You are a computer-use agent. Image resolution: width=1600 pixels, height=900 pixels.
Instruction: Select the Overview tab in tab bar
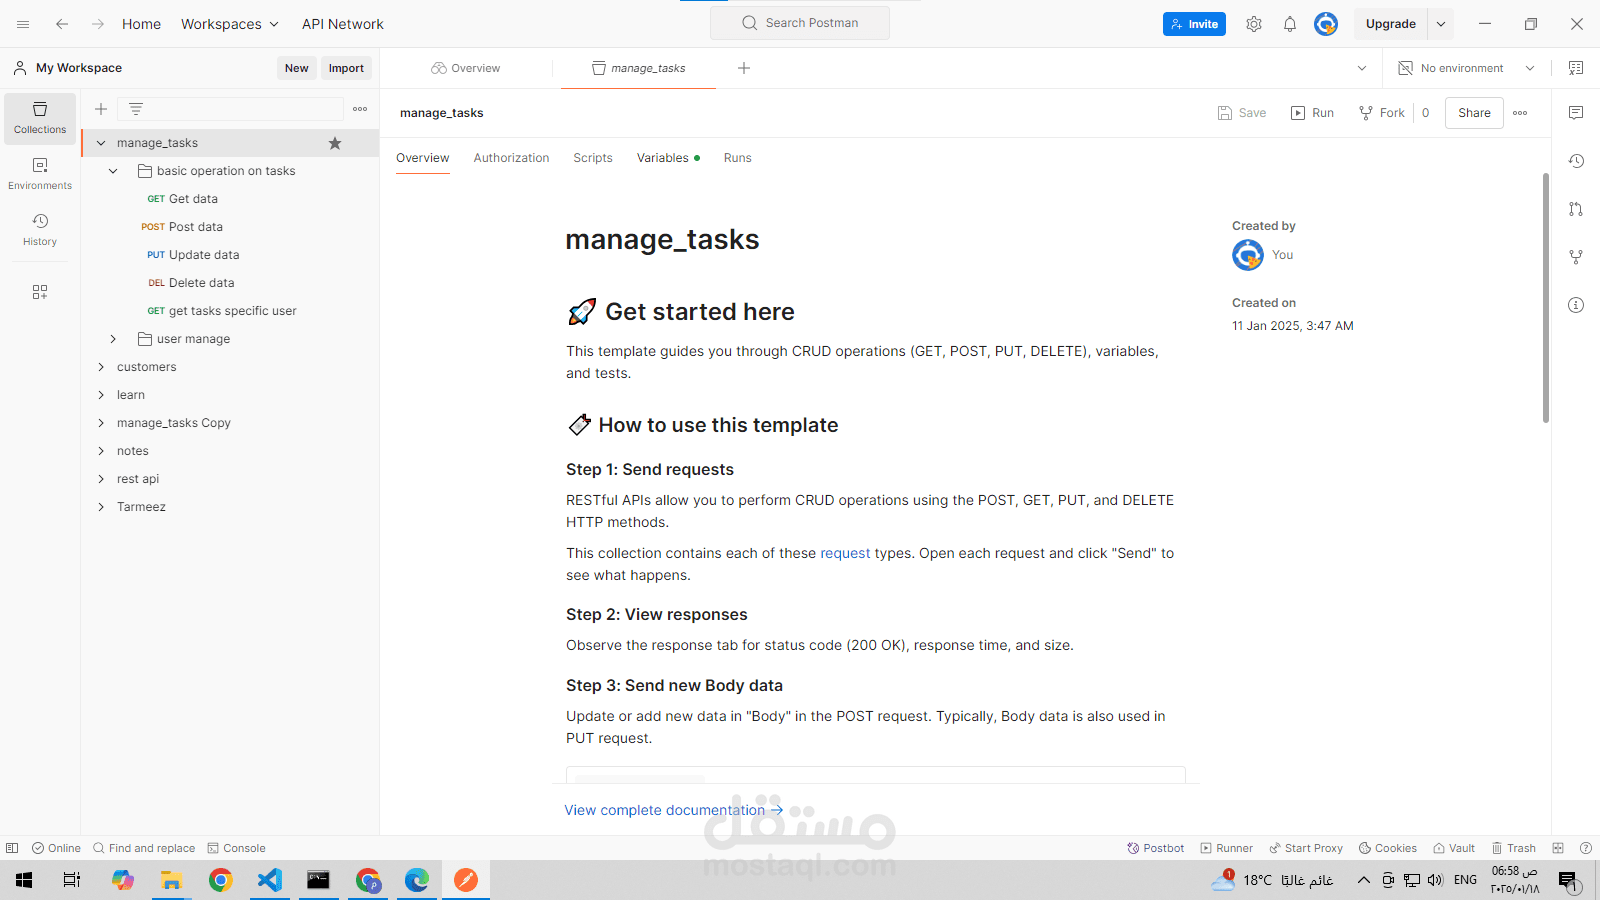(466, 68)
